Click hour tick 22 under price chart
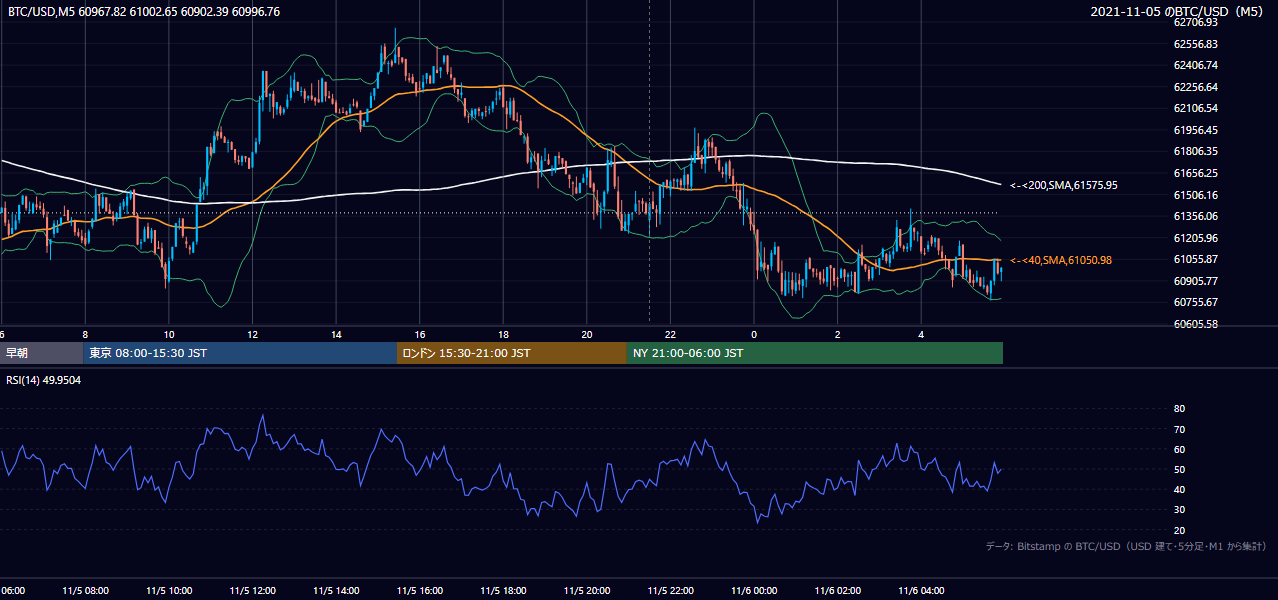 point(670,334)
